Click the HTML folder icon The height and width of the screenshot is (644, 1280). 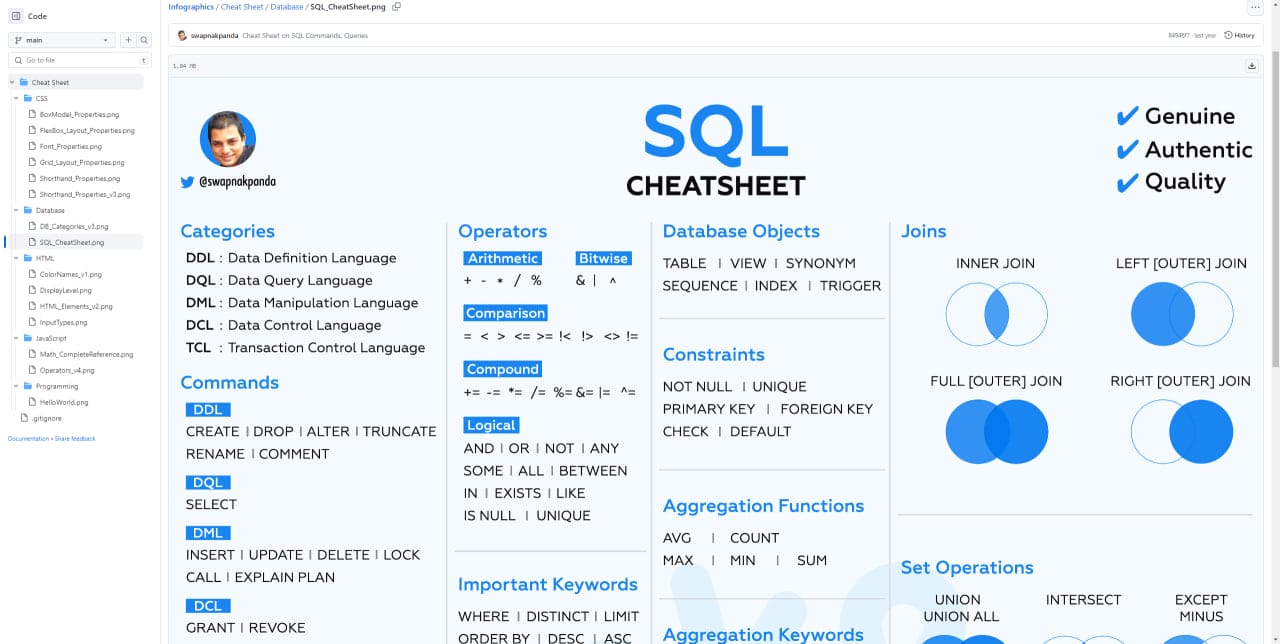(x=28, y=258)
